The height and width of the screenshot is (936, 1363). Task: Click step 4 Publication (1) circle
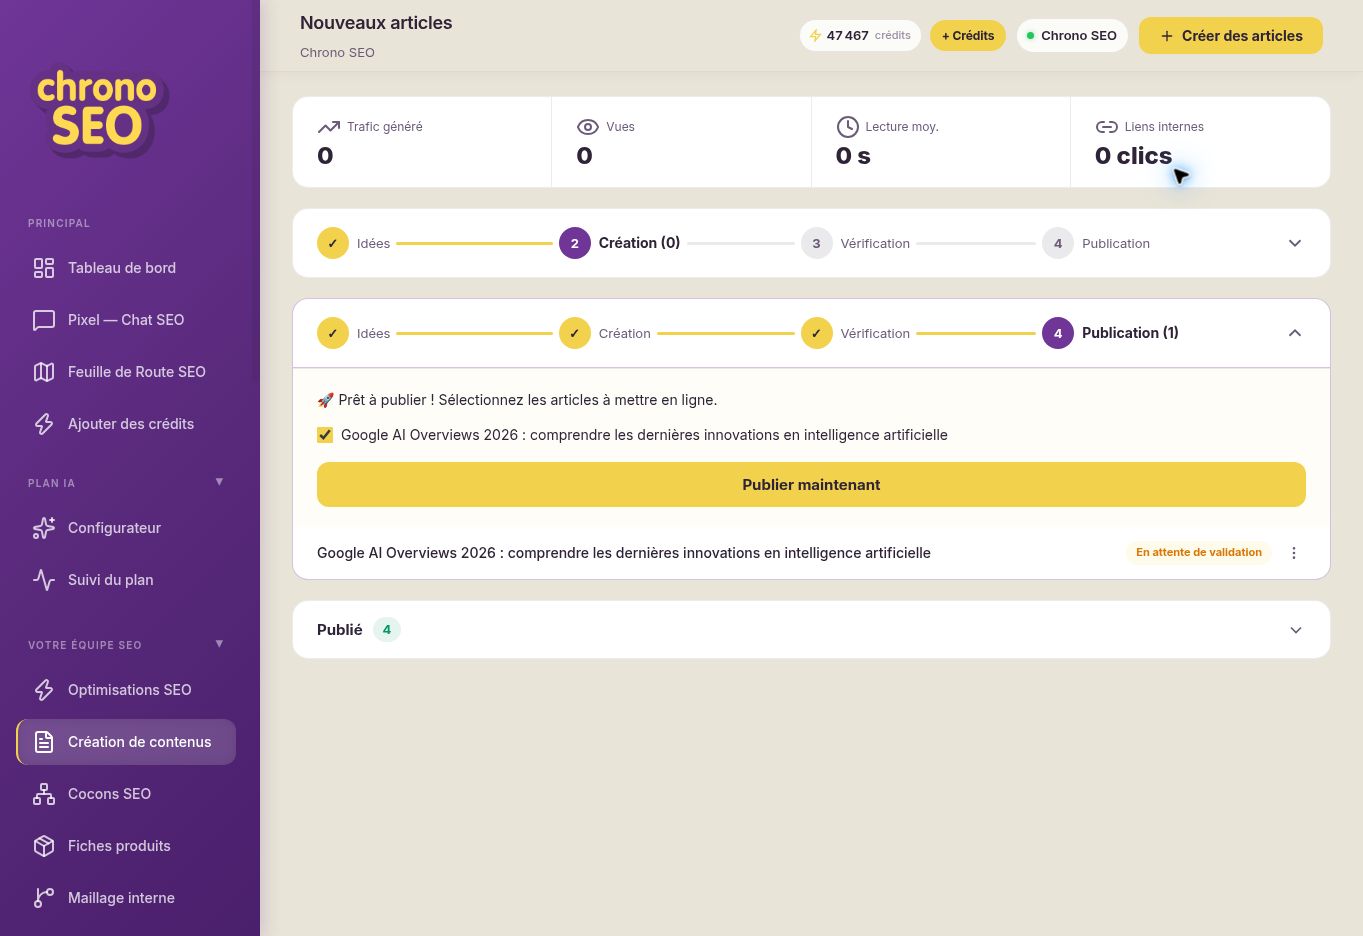[1058, 333]
